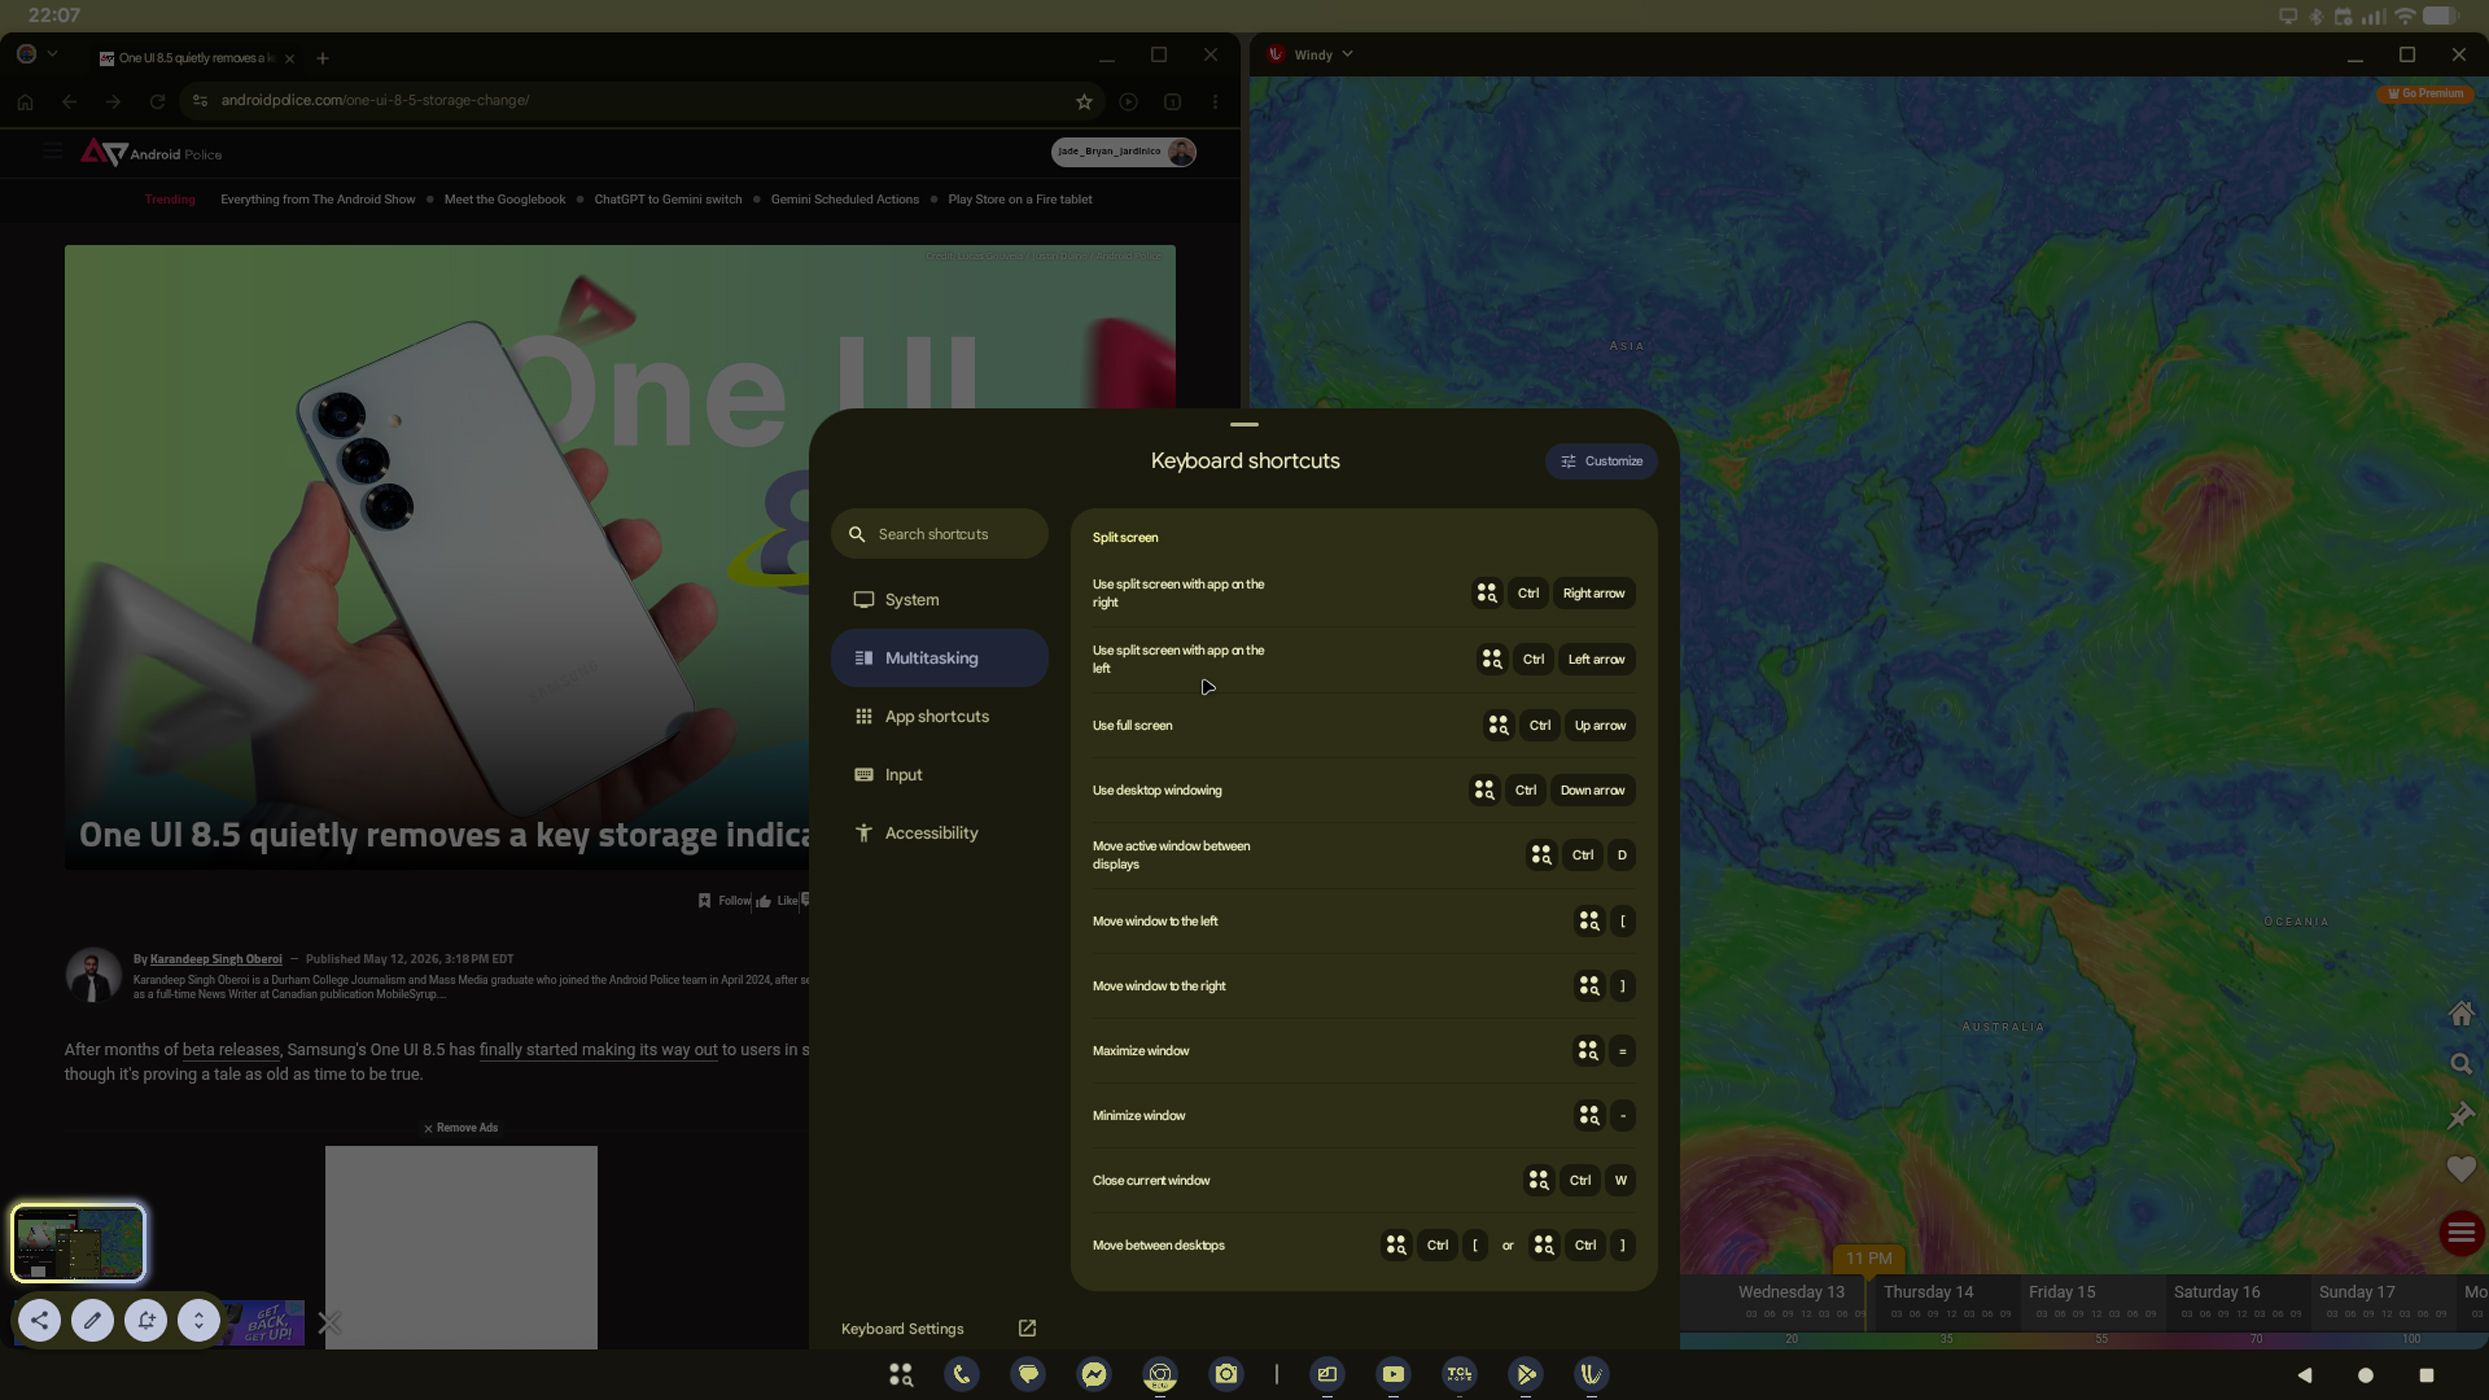2489x1400 pixels.
Task: Open Karandeep Singh Oberoi author link
Action: click(216, 959)
